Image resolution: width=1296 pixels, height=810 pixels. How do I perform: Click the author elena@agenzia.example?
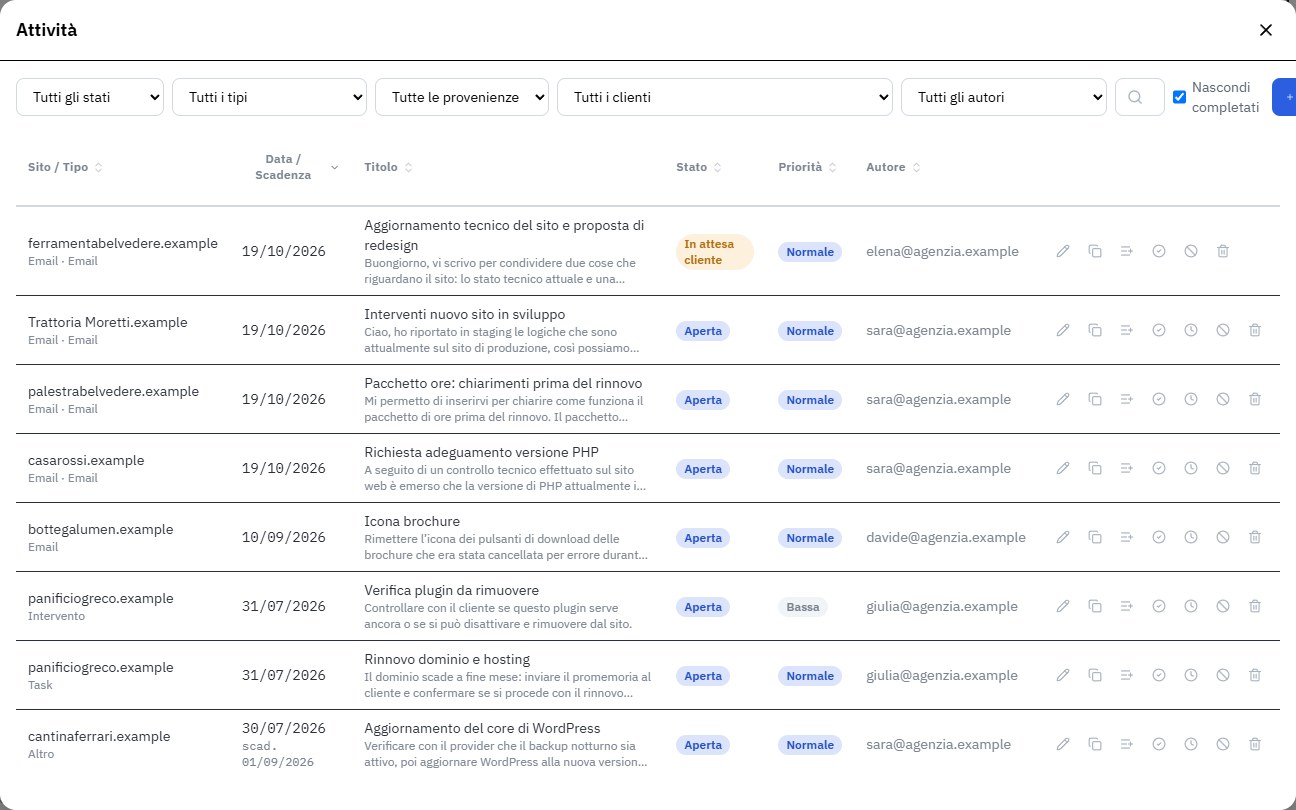942,251
